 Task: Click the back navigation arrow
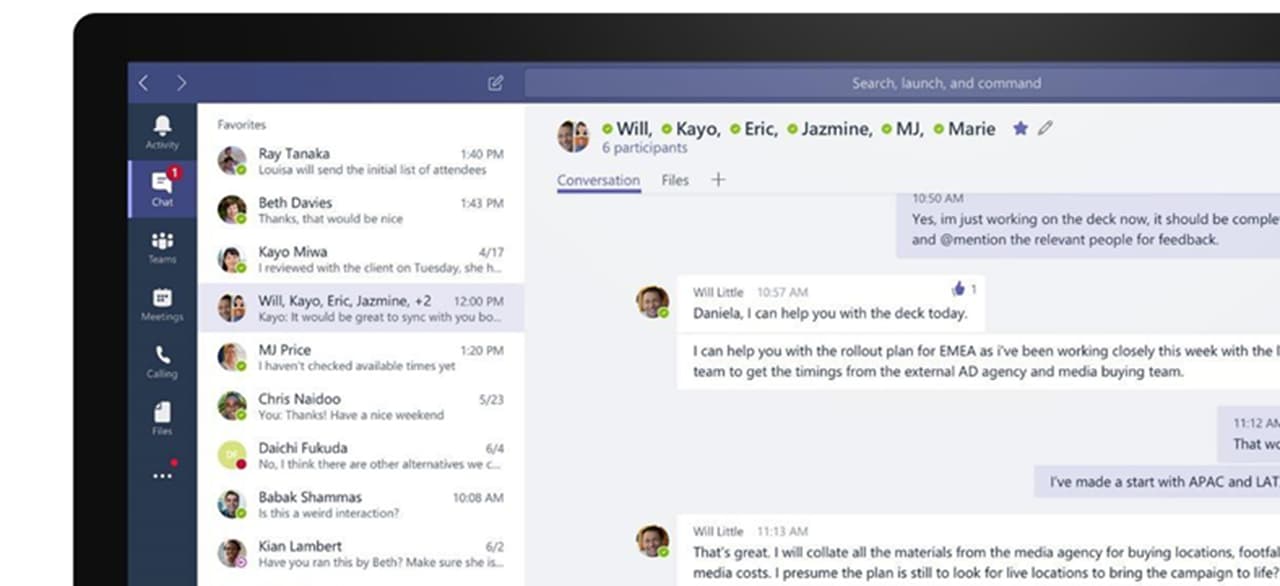tap(143, 83)
